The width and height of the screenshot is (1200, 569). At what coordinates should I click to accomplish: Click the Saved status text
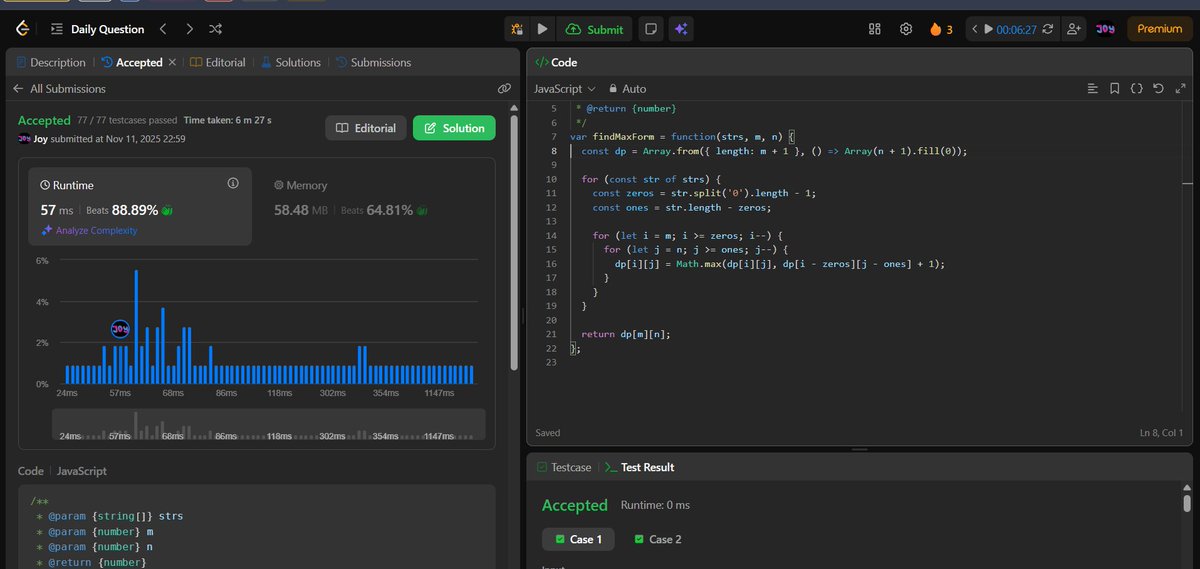click(548, 433)
